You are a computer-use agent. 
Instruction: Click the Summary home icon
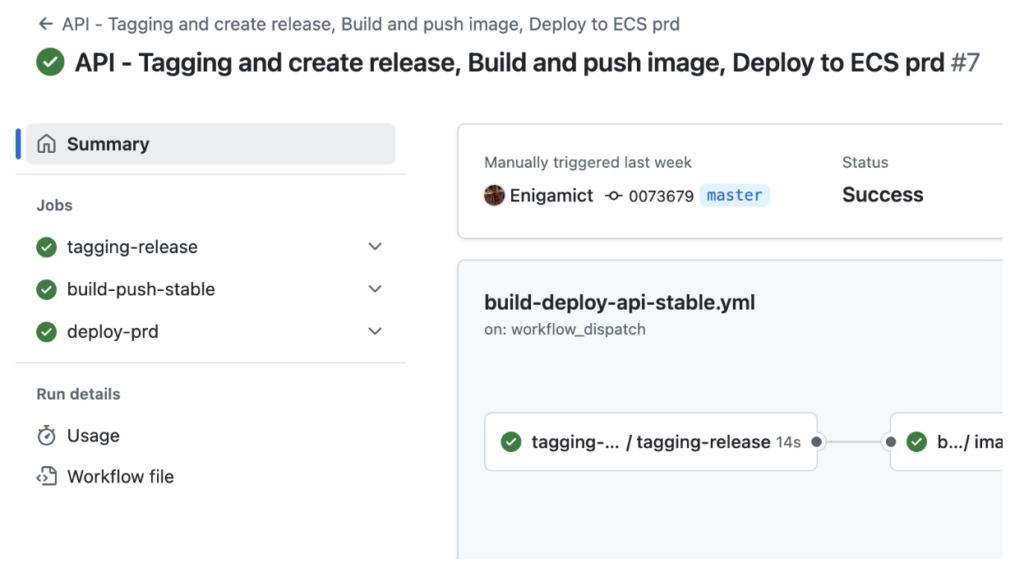(x=46, y=144)
